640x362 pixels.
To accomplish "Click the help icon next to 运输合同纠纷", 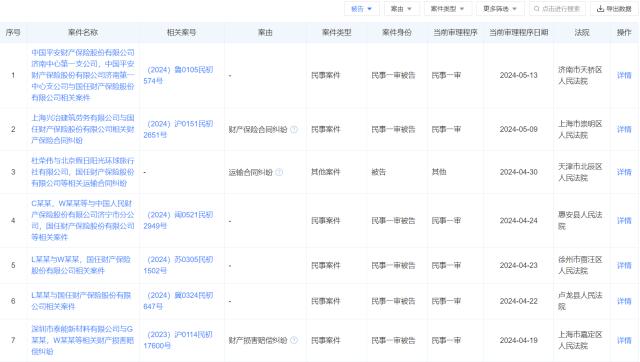I will pyautogui.click(x=279, y=172).
